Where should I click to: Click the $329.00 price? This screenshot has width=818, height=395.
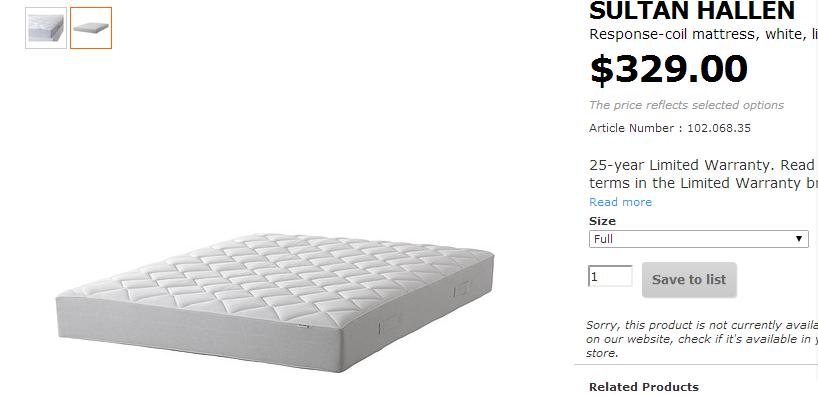point(668,69)
